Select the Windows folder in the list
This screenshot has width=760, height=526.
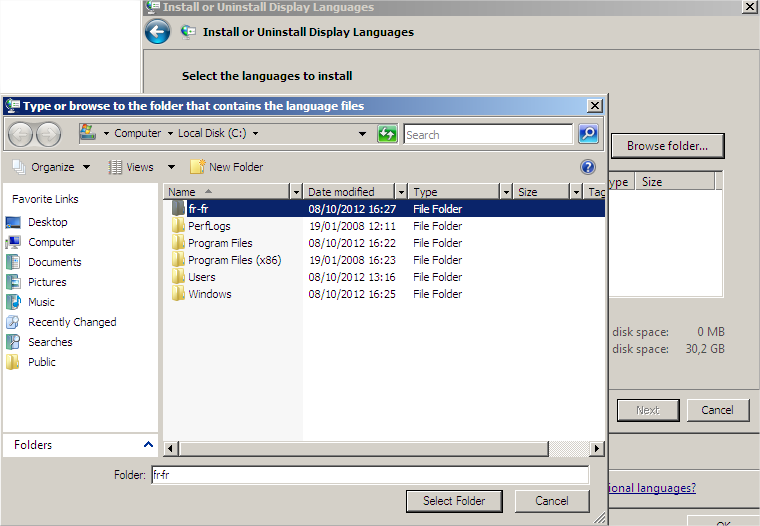209,294
